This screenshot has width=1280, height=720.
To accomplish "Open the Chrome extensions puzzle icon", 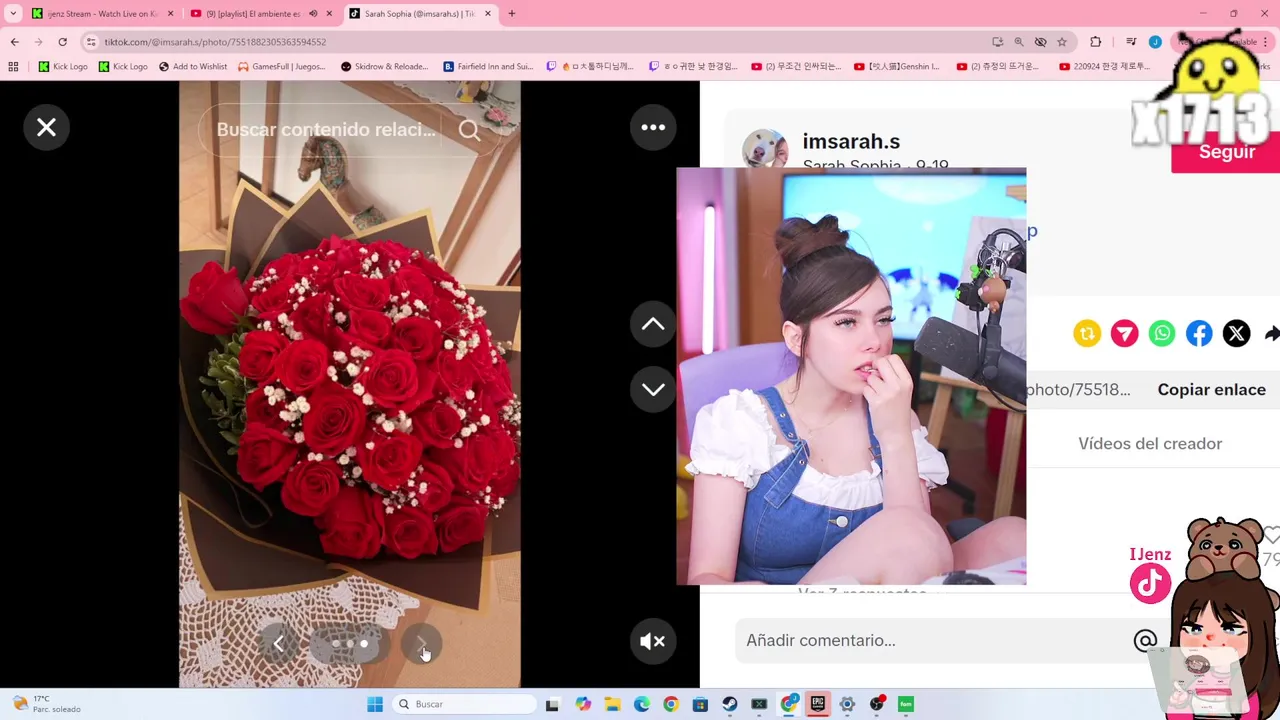I will coord(1096,42).
